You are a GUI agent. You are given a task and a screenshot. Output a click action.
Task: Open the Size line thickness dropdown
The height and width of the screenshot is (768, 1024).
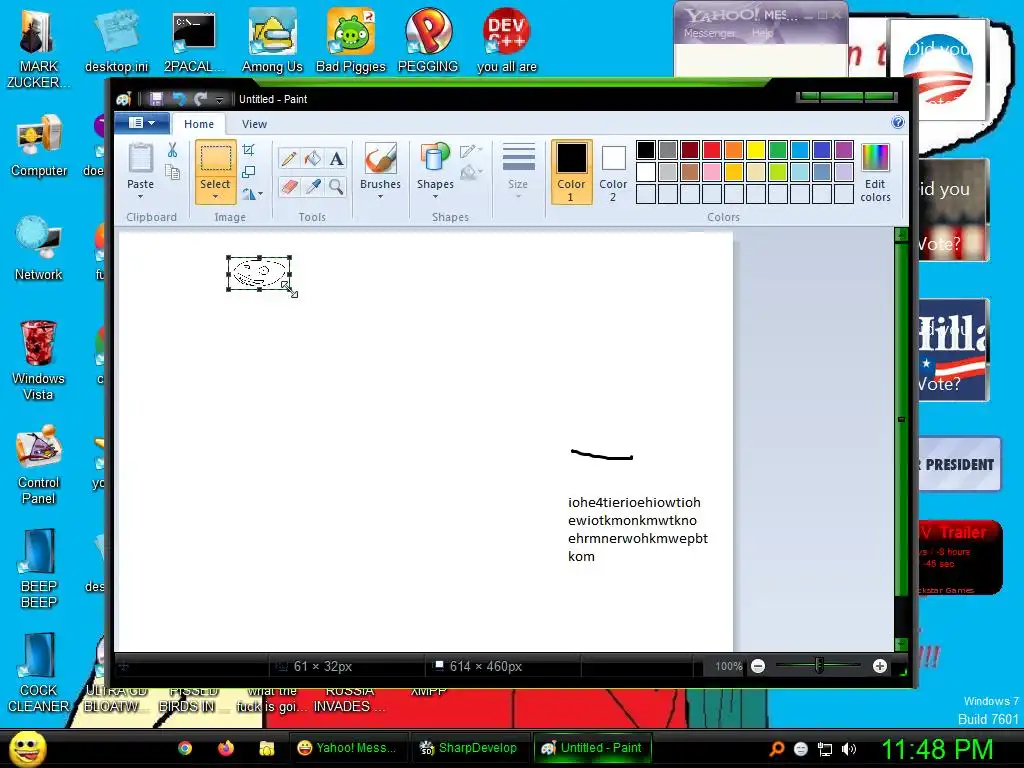point(519,171)
